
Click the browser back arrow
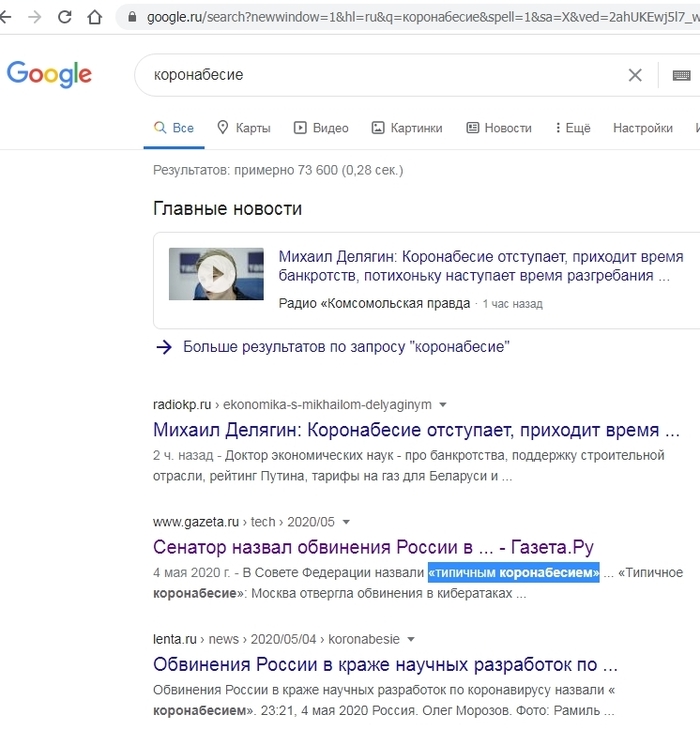(9, 17)
